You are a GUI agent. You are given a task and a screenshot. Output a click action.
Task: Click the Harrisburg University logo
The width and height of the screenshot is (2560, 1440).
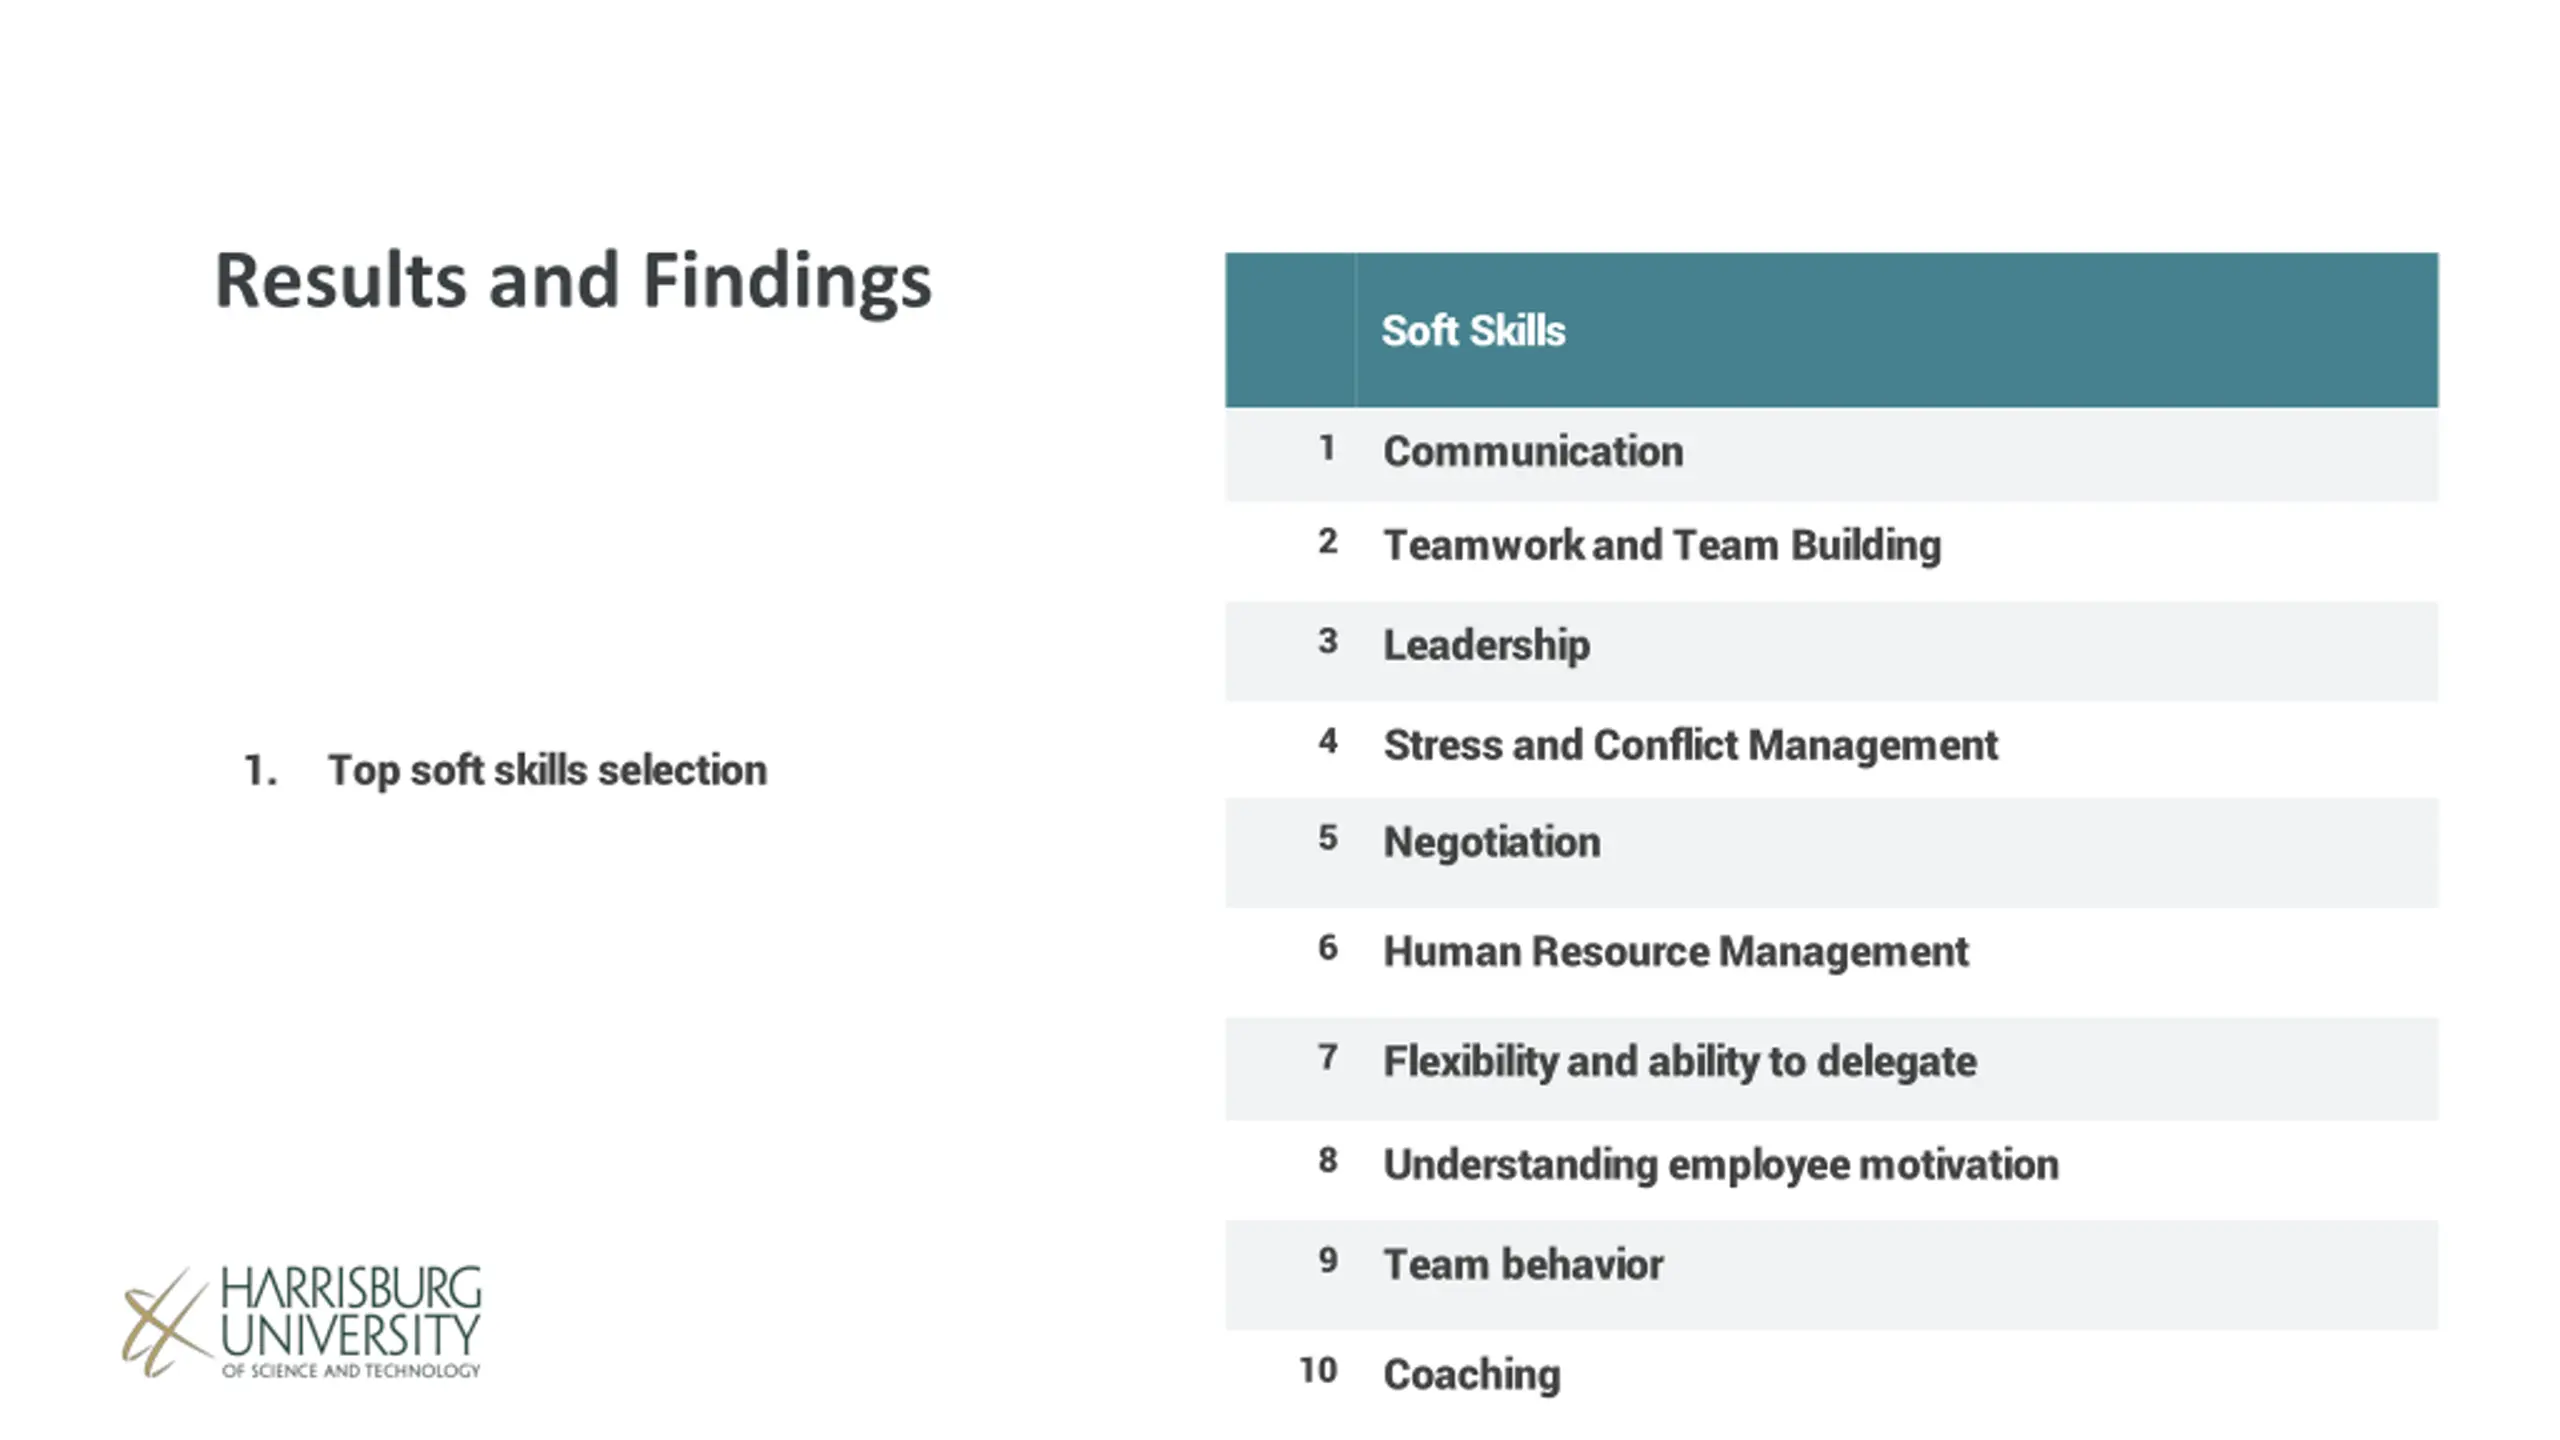(x=301, y=1321)
